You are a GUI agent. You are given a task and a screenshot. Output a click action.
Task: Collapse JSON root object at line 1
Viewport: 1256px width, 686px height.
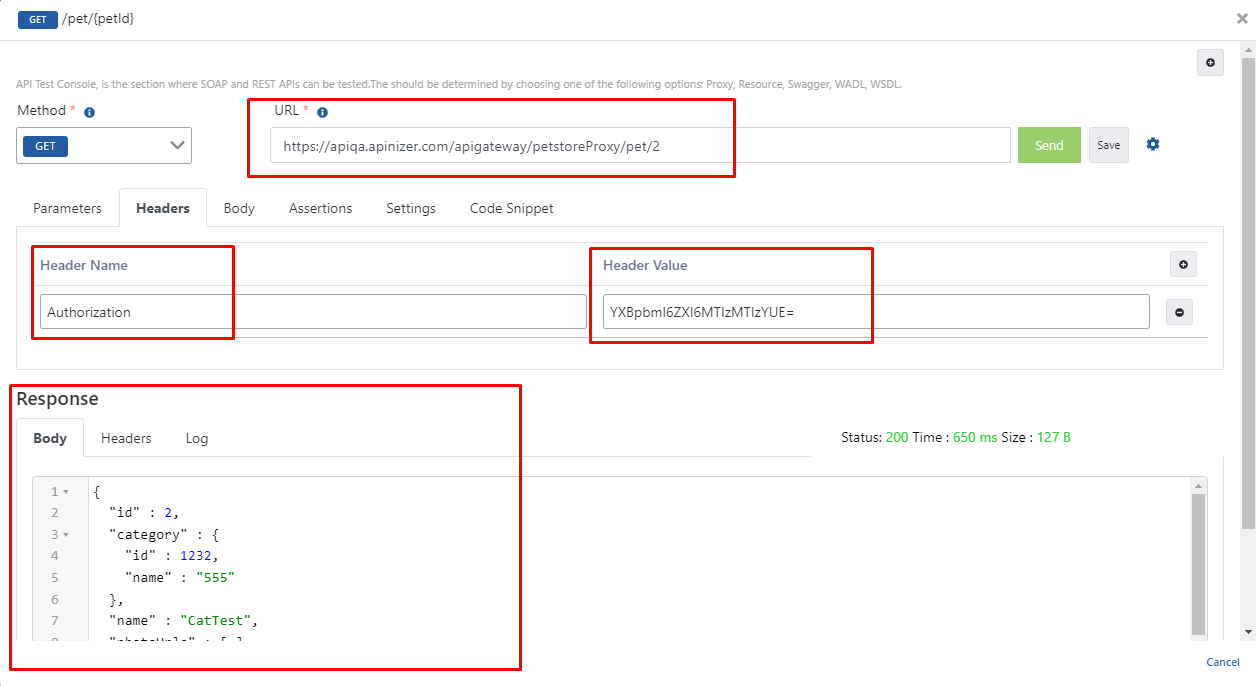point(66,492)
